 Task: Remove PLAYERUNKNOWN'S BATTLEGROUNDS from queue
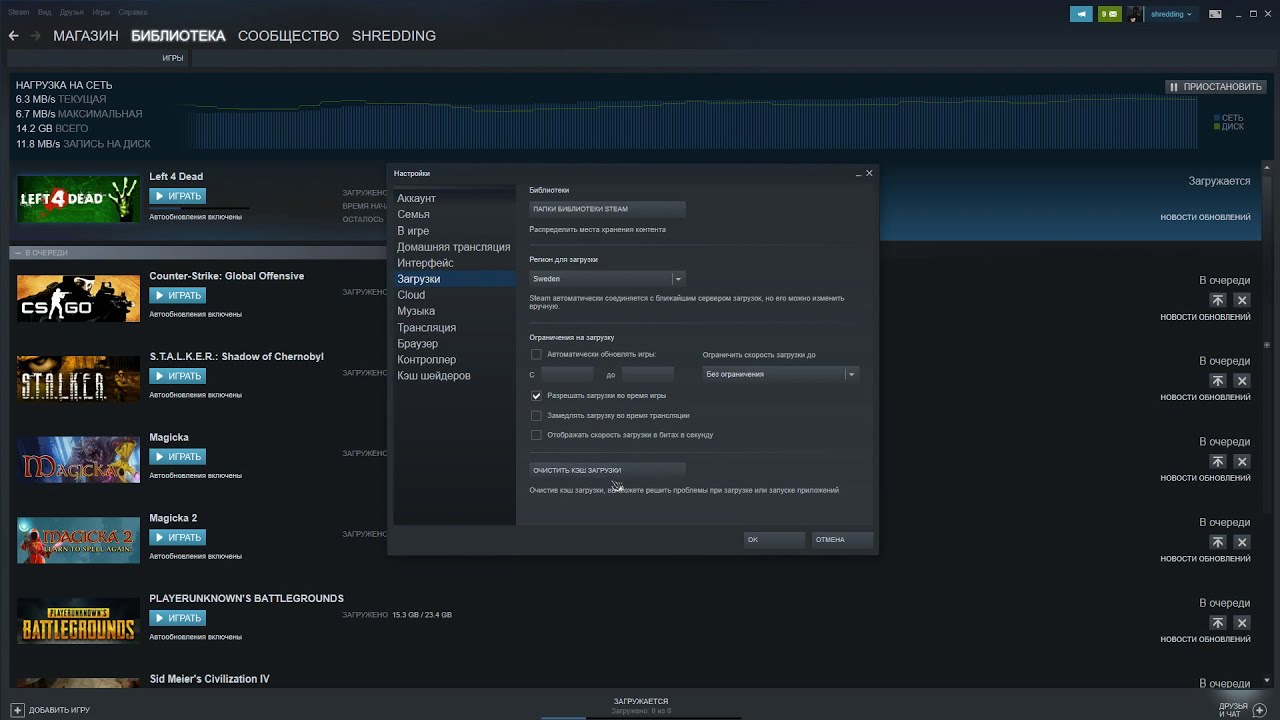(1242, 623)
